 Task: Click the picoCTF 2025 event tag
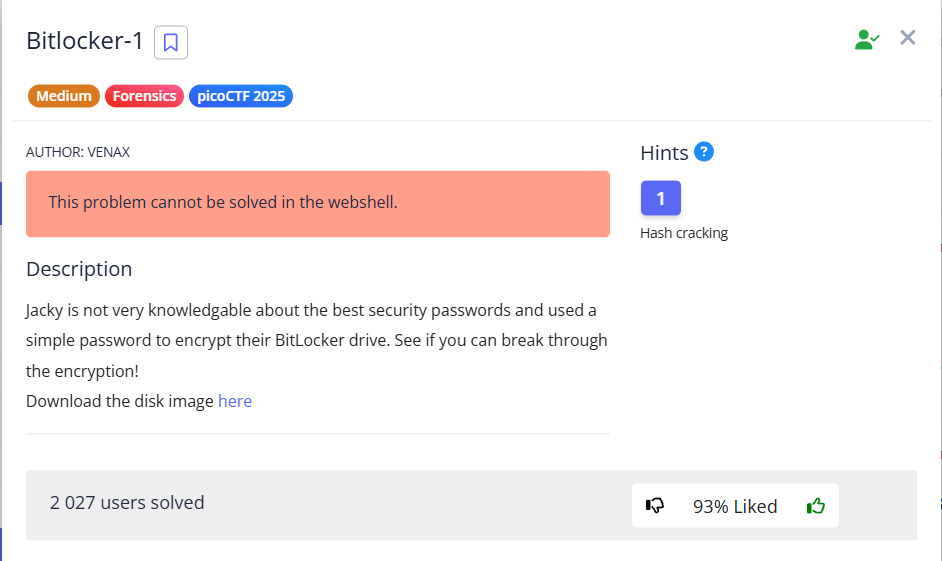tap(240, 96)
